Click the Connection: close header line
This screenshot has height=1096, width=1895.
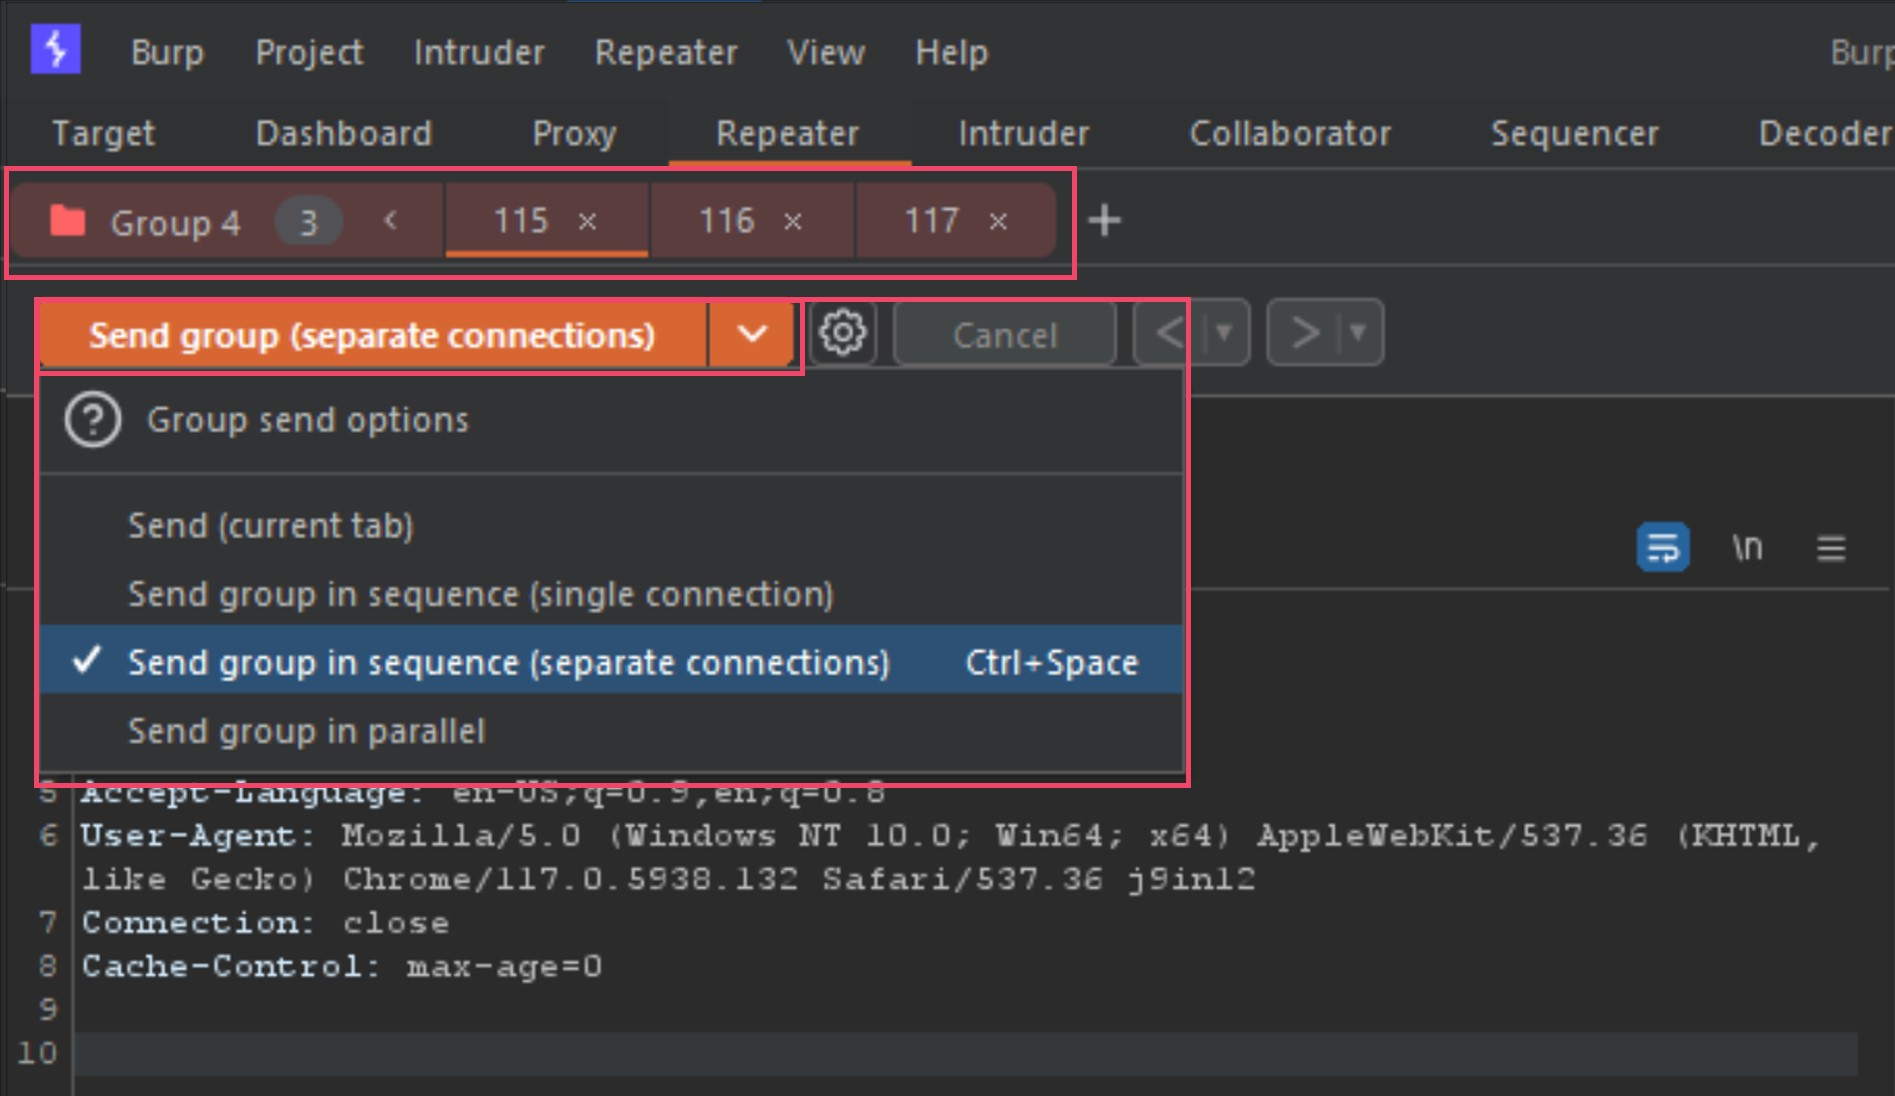(x=265, y=922)
